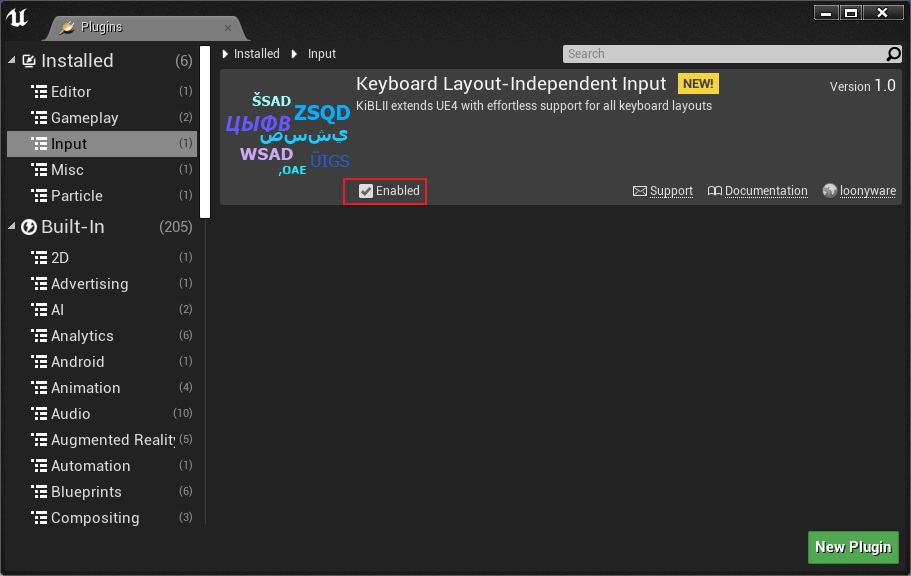Click the list icon beside Compositing

coord(39,518)
